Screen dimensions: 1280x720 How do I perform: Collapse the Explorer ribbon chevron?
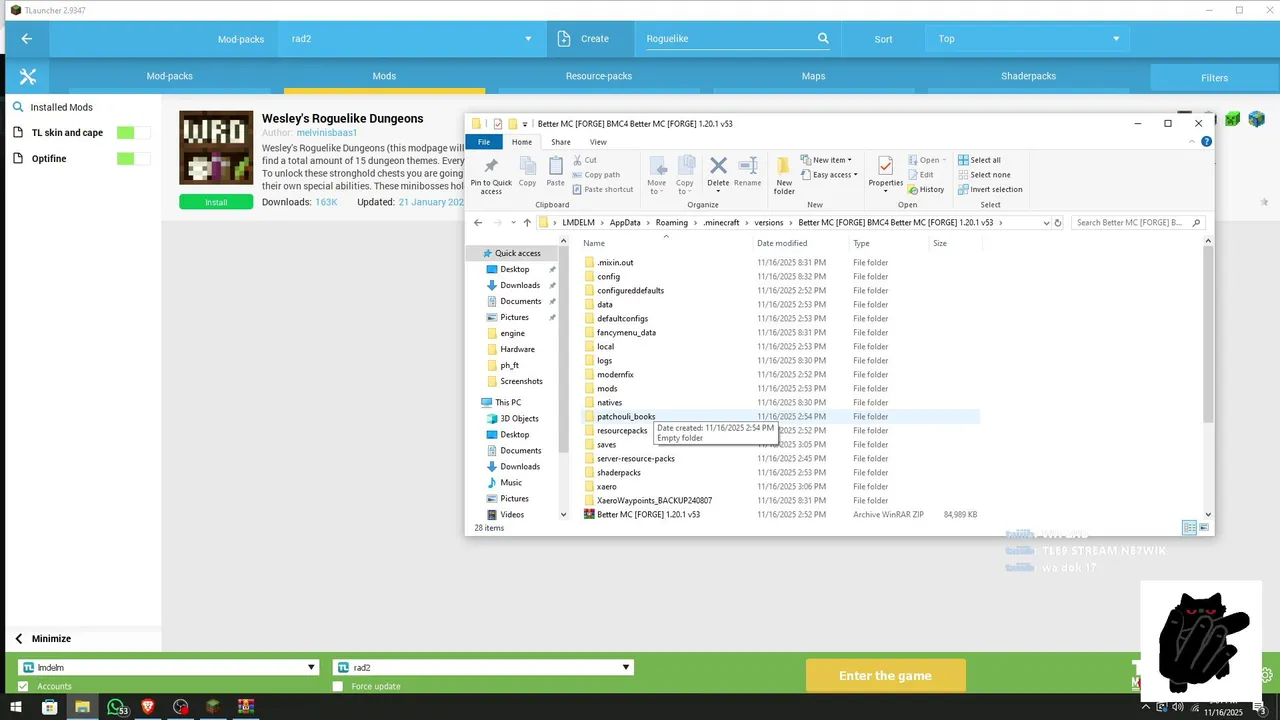click(1192, 142)
